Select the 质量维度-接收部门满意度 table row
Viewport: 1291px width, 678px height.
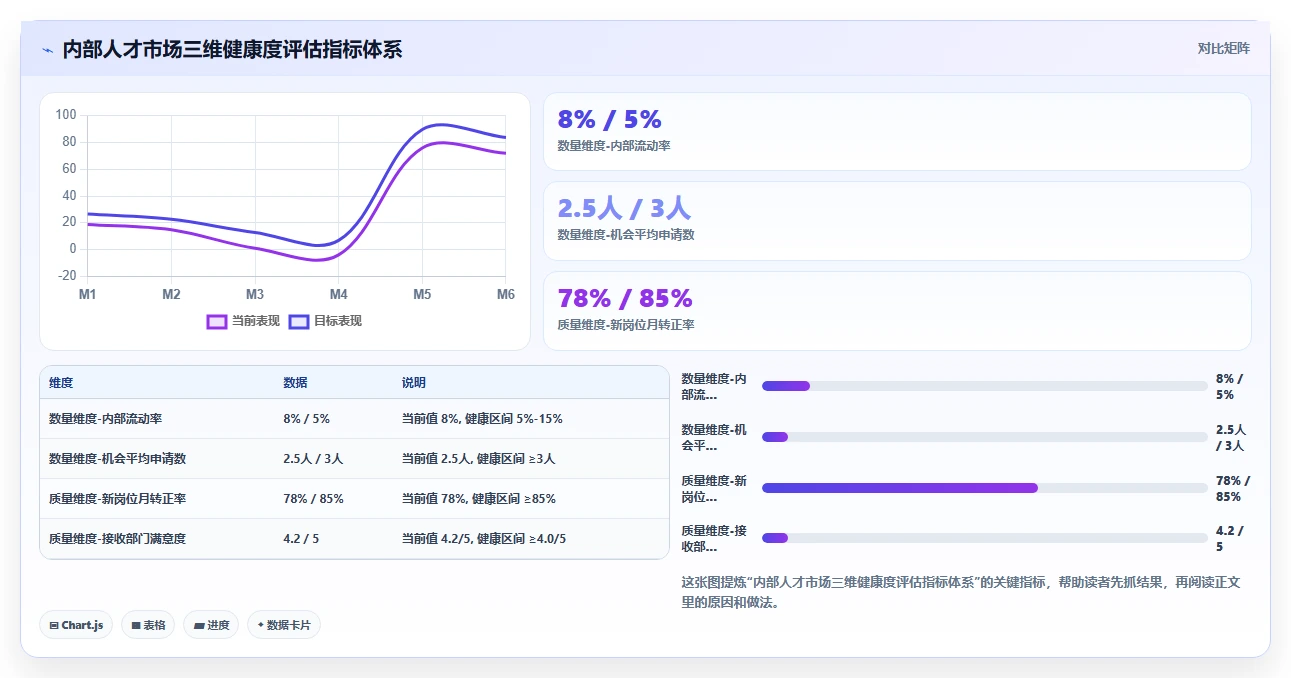click(x=354, y=539)
